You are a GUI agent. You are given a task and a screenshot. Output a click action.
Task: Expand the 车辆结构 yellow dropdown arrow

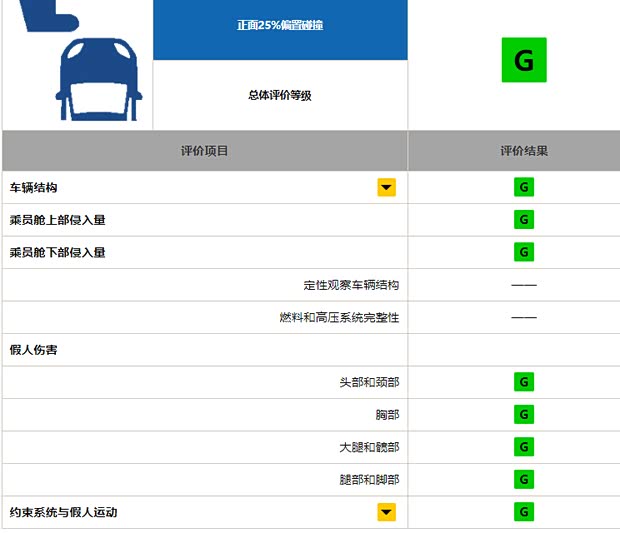(386, 187)
